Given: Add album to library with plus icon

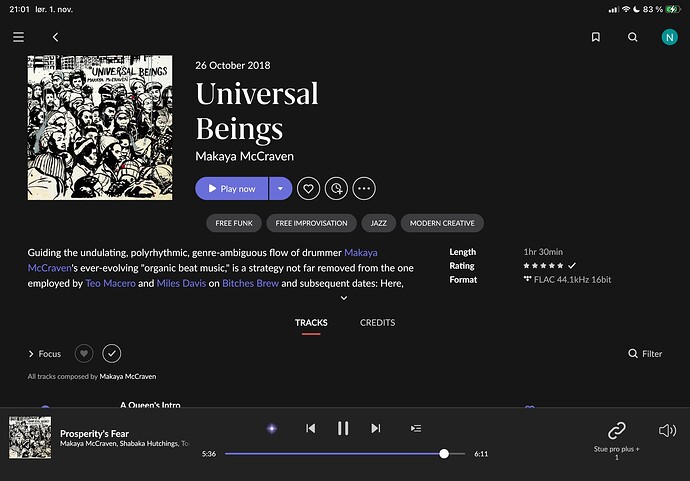Looking at the screenshot, I should (x=336, y=188).
